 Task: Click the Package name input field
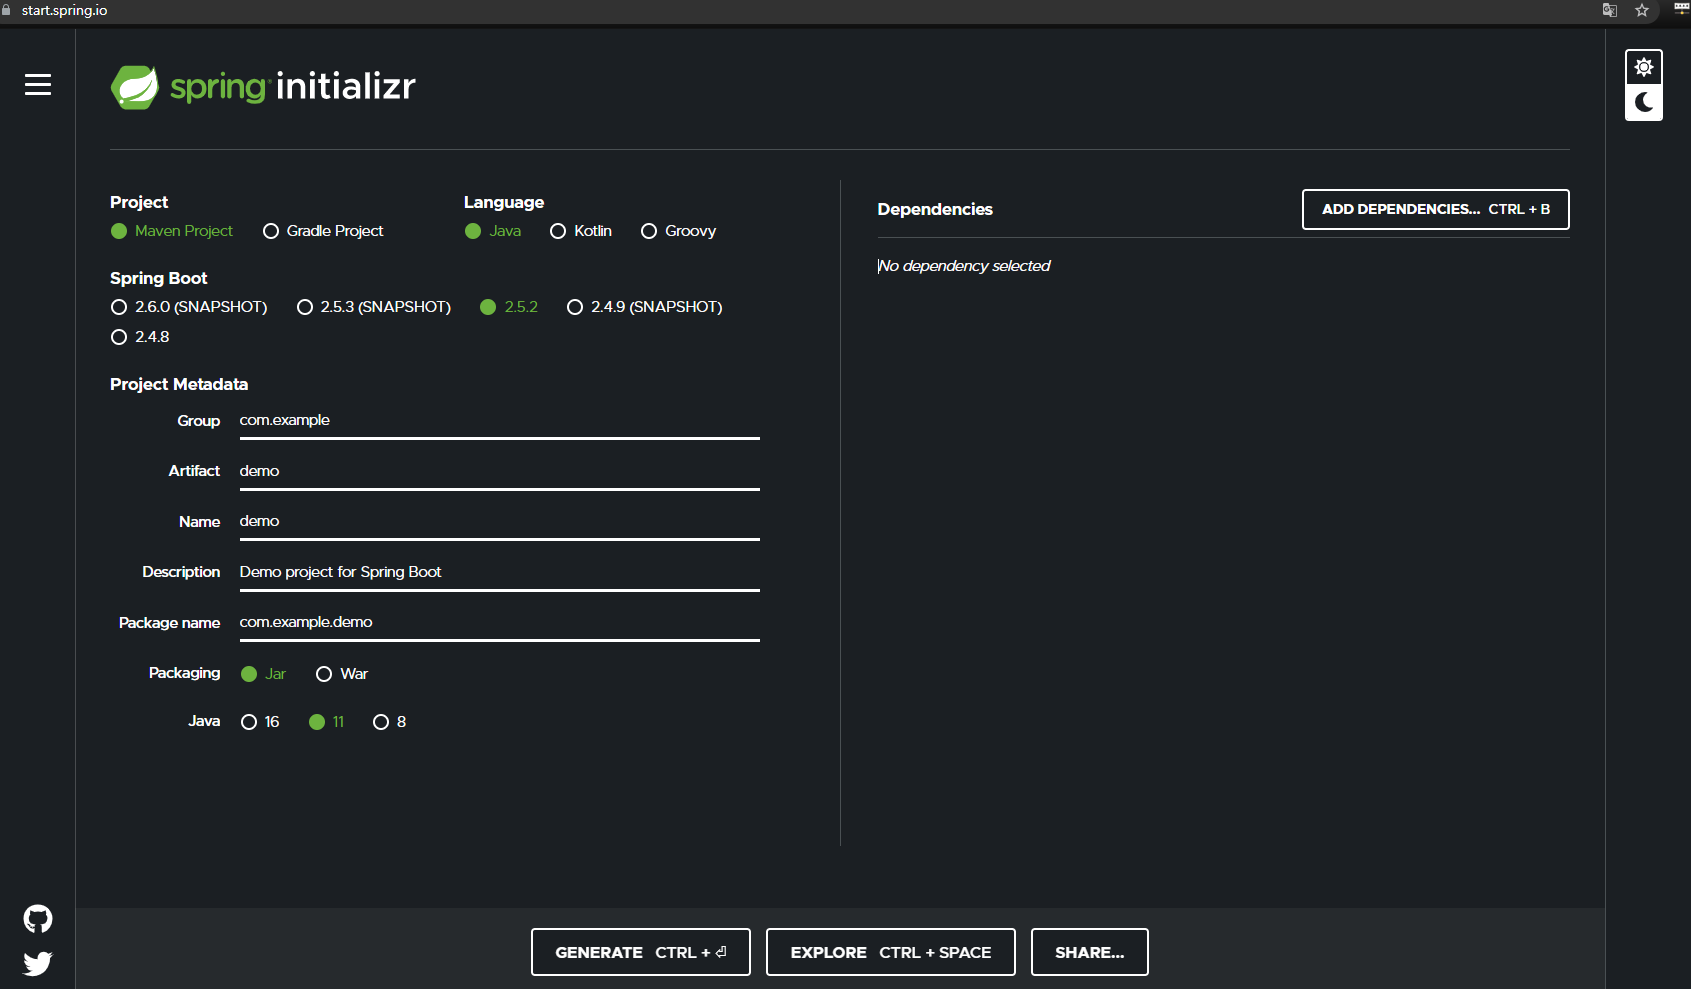(x=500, y=622)
